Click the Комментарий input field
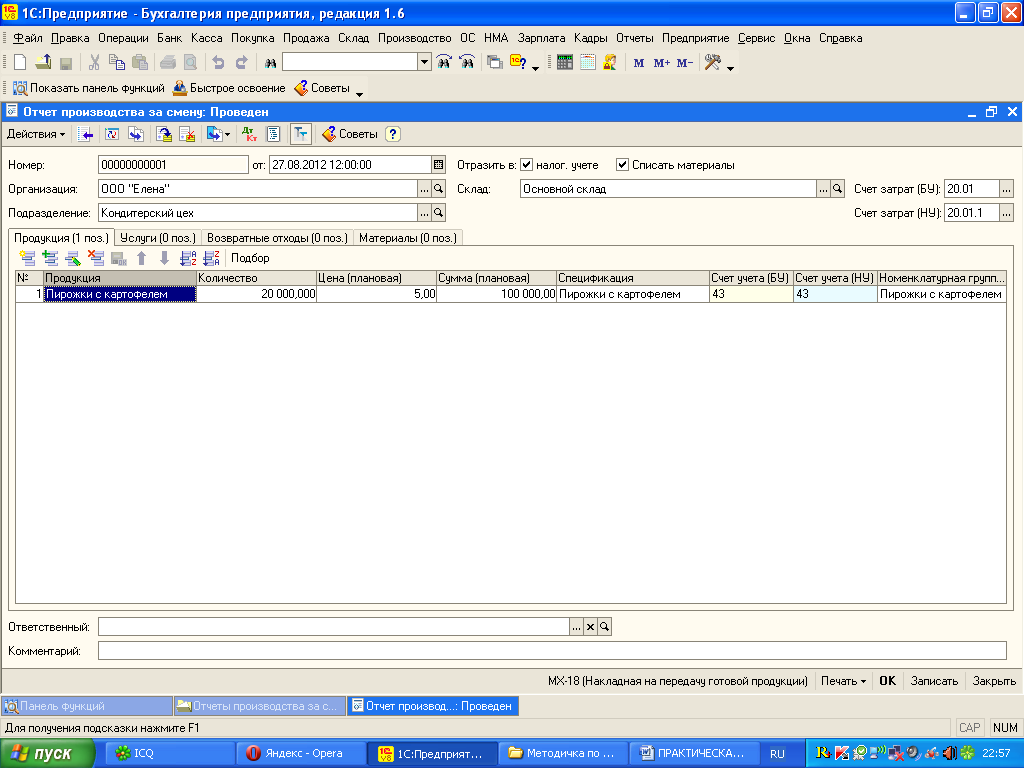The image size is (1024, 768). [552, 650]
